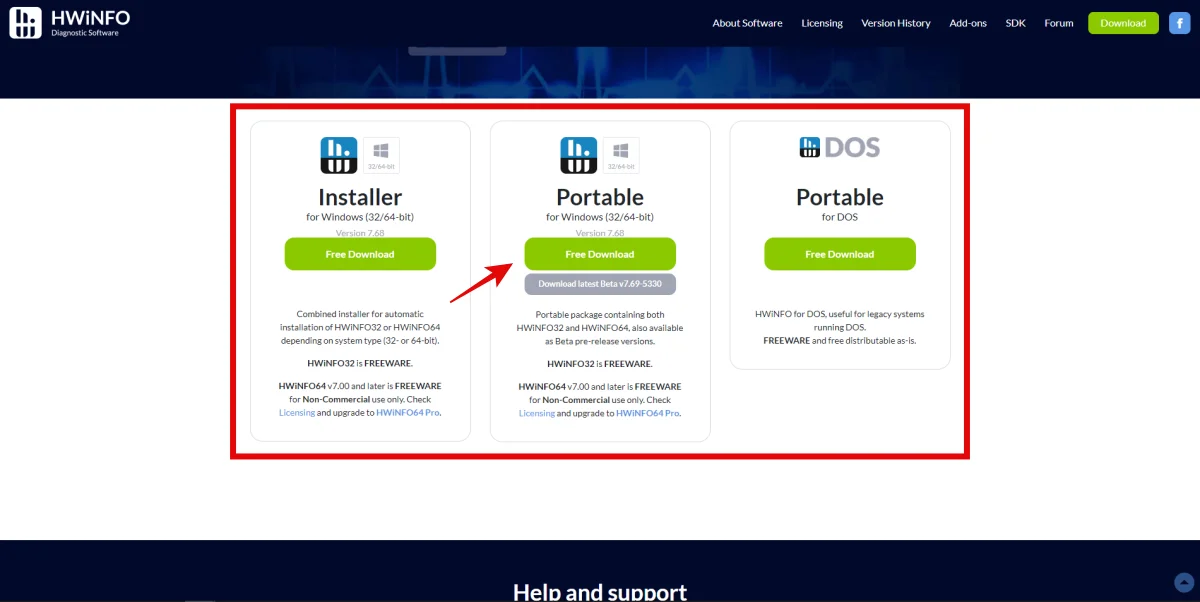Download the DOS Portable version

(840, 254)
